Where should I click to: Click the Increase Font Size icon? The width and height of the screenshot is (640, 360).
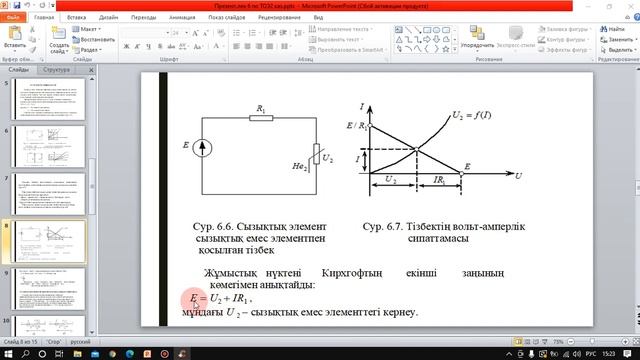196,33
